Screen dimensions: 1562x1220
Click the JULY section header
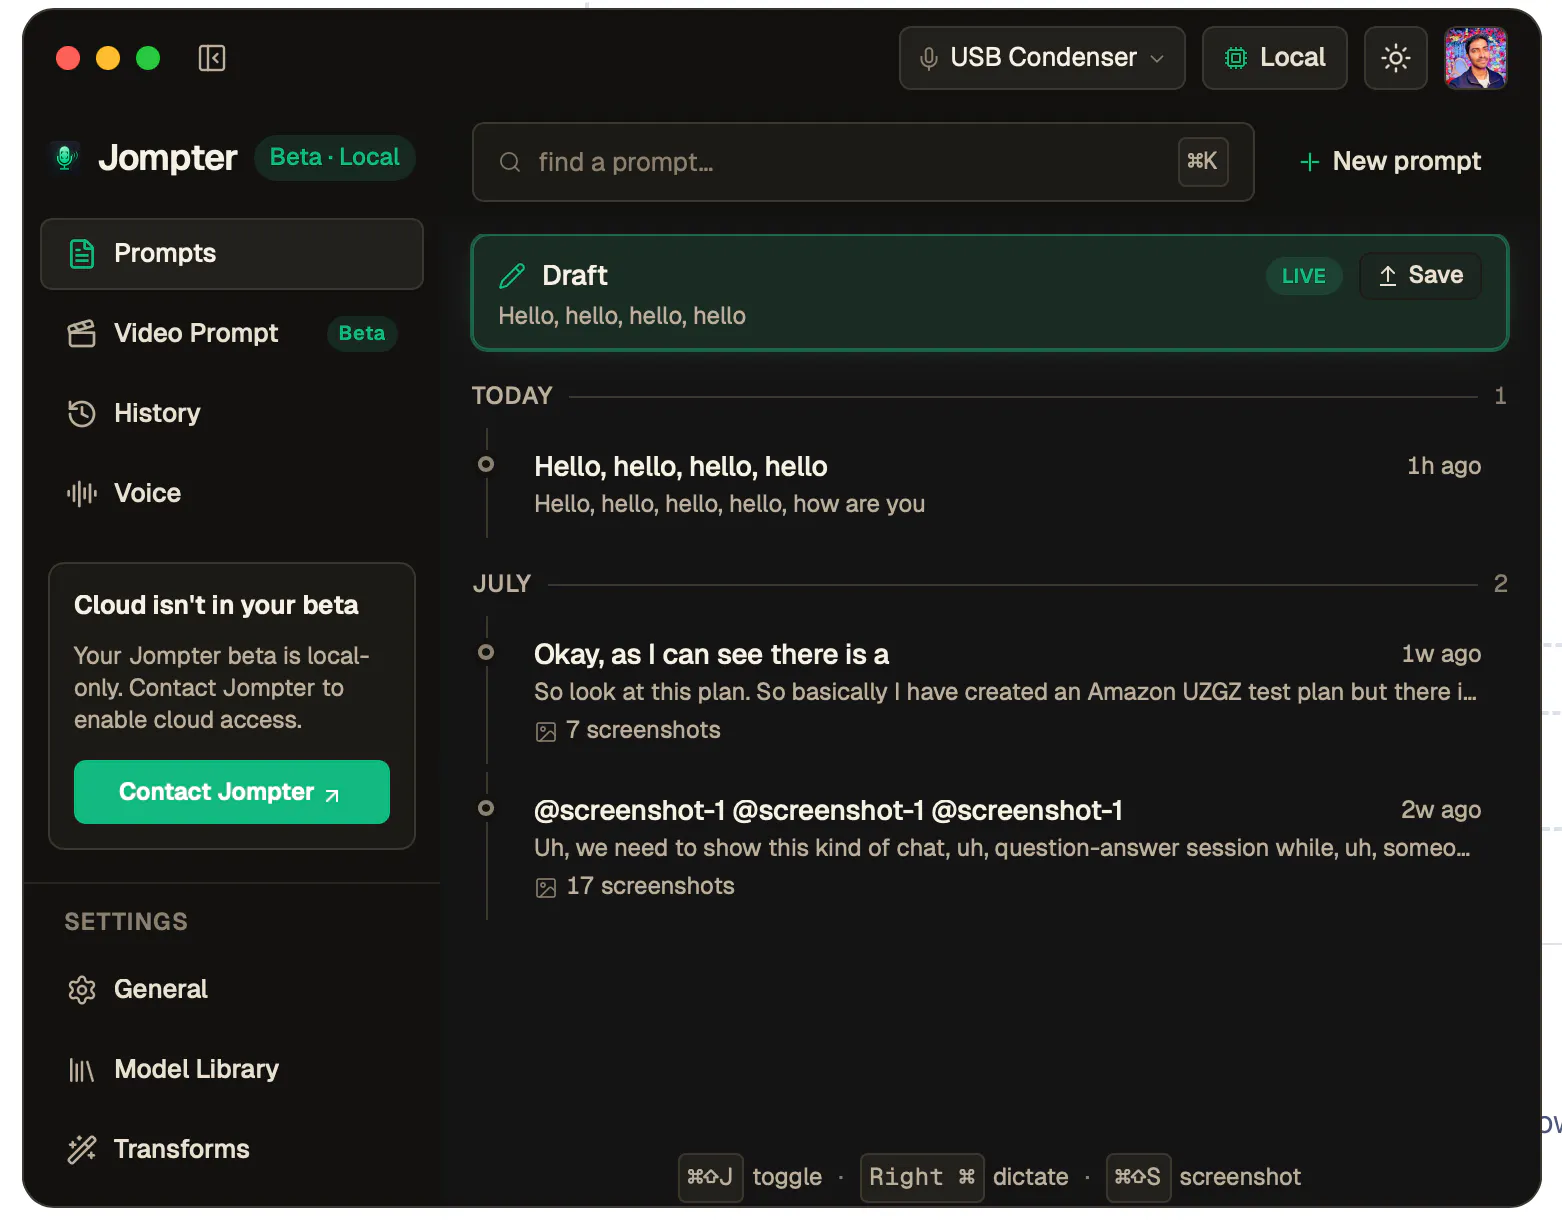[x=502, y=584]
